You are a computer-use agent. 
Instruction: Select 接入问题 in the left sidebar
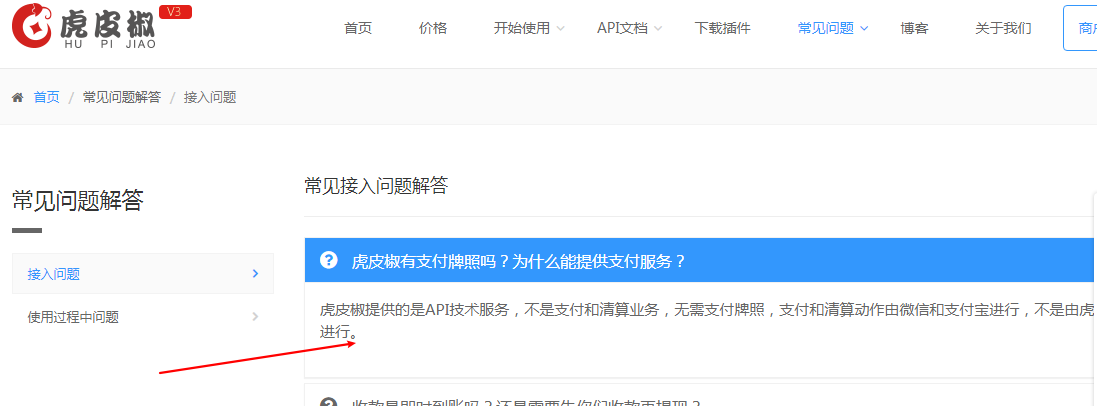[54, 273]
